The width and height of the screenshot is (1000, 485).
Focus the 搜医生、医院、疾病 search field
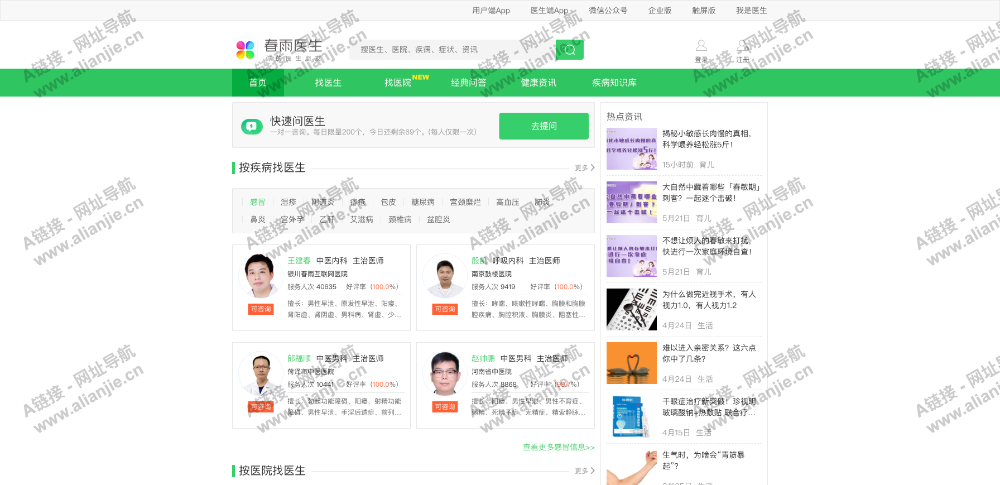coord(452,50)
